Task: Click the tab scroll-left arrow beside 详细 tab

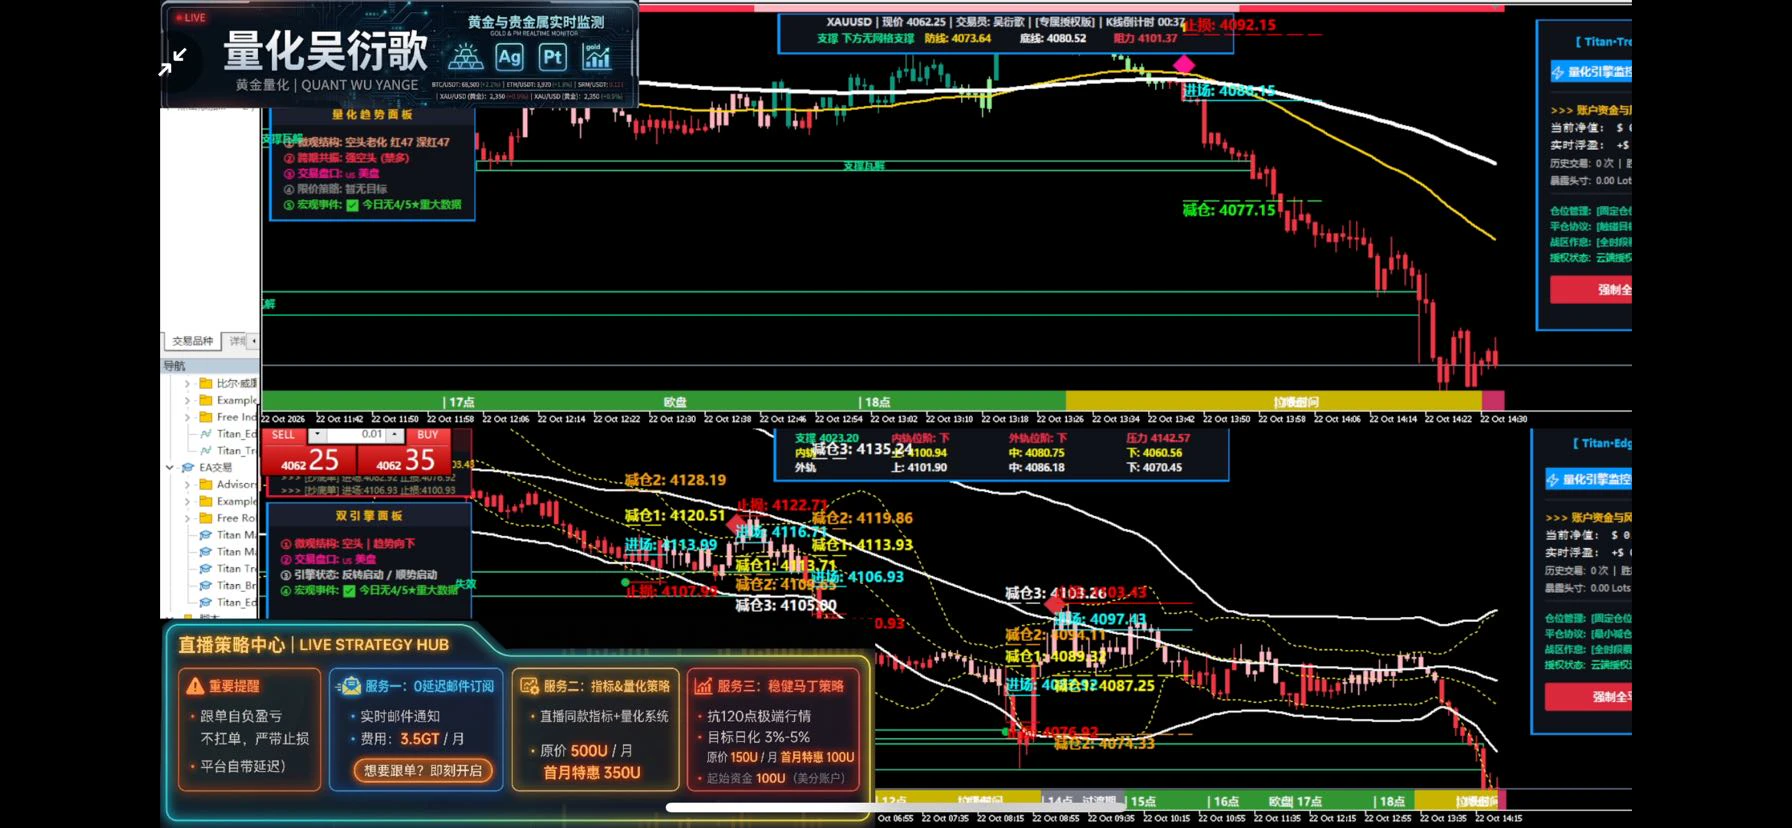Action: click(x=254, y=341)
